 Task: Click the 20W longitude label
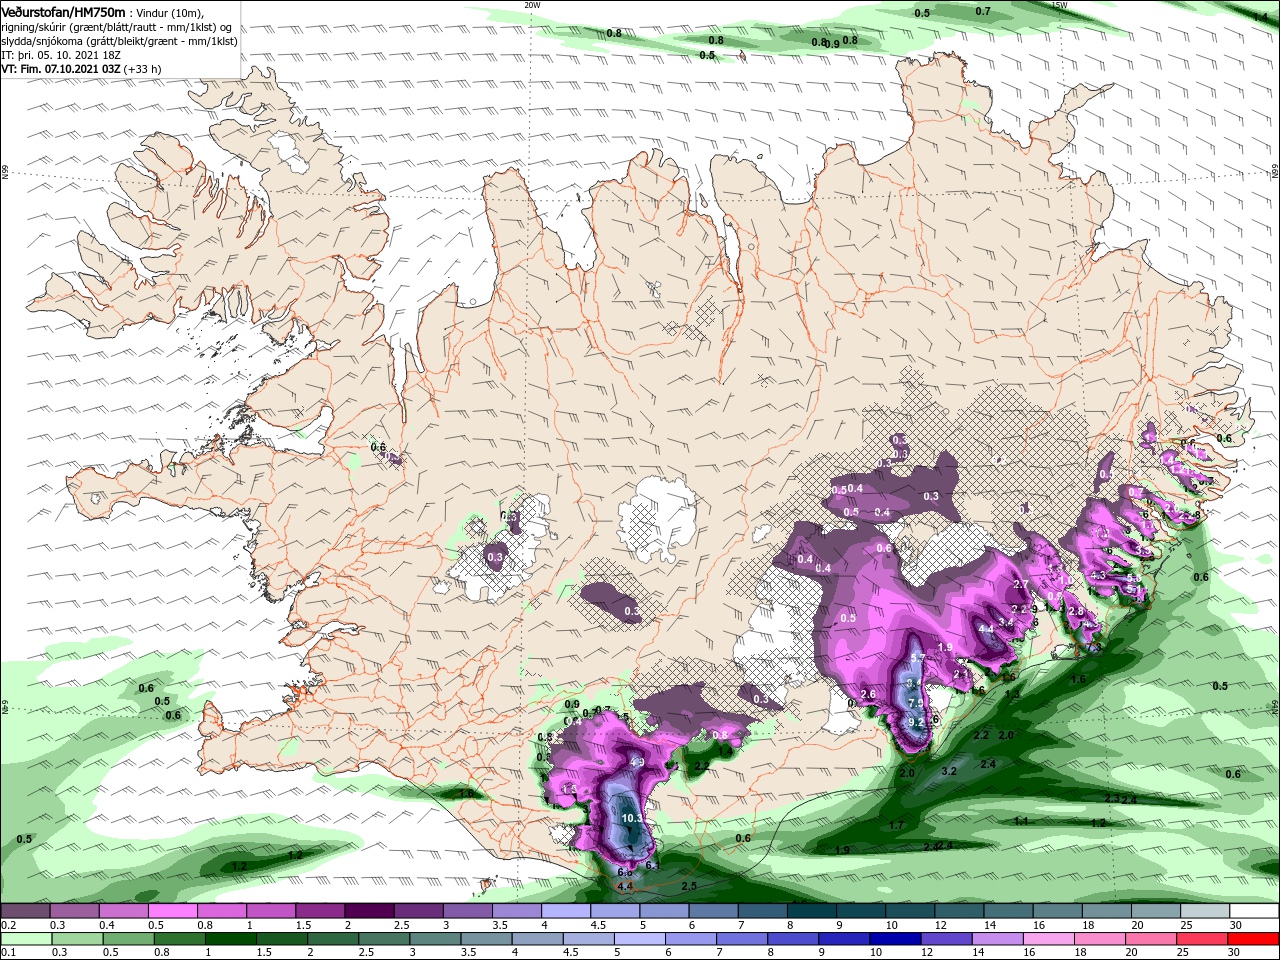(533, 5)
